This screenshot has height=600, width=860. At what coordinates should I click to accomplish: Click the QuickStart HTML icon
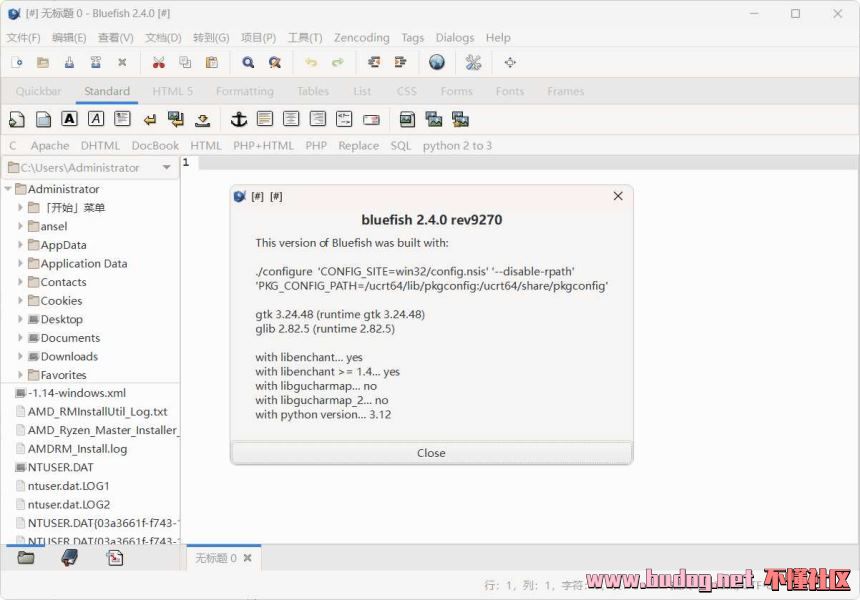click(x=16, y=119)
